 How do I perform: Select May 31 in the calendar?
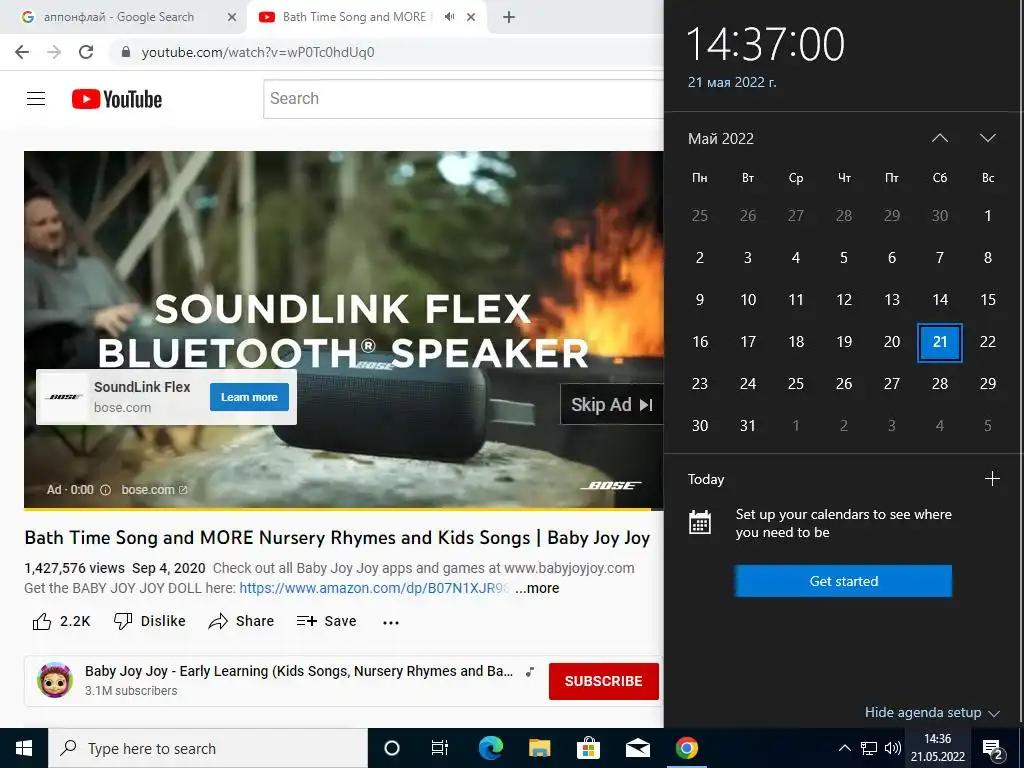(748, 426)
